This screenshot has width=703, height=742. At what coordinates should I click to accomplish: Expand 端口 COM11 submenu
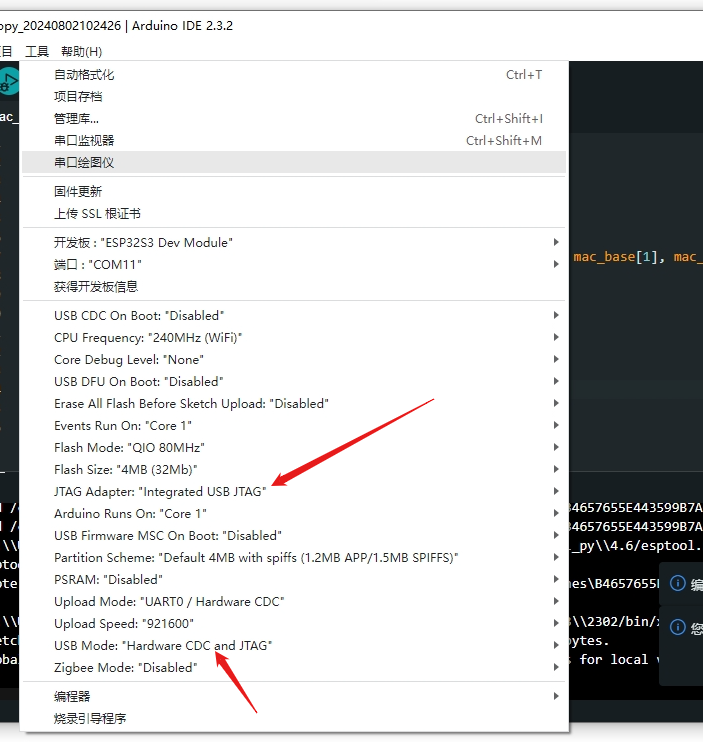pos(294,265)
